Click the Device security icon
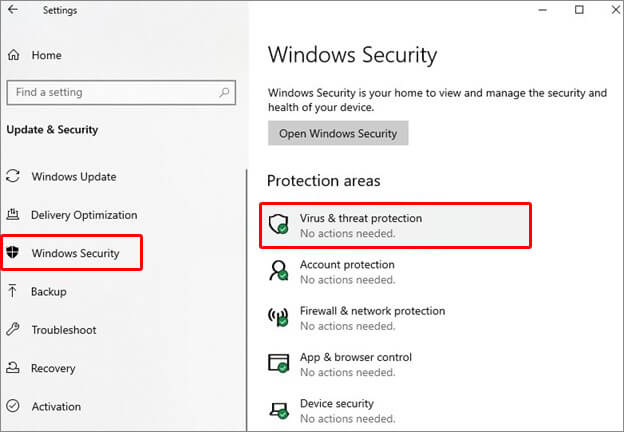This screenshot has height=432, width=624. coord(280,409)
